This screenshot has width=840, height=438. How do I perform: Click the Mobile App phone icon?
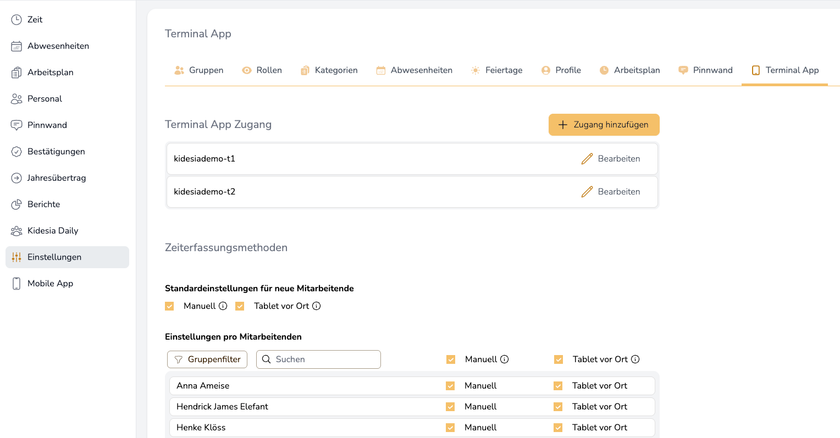[x=17, y=283]
